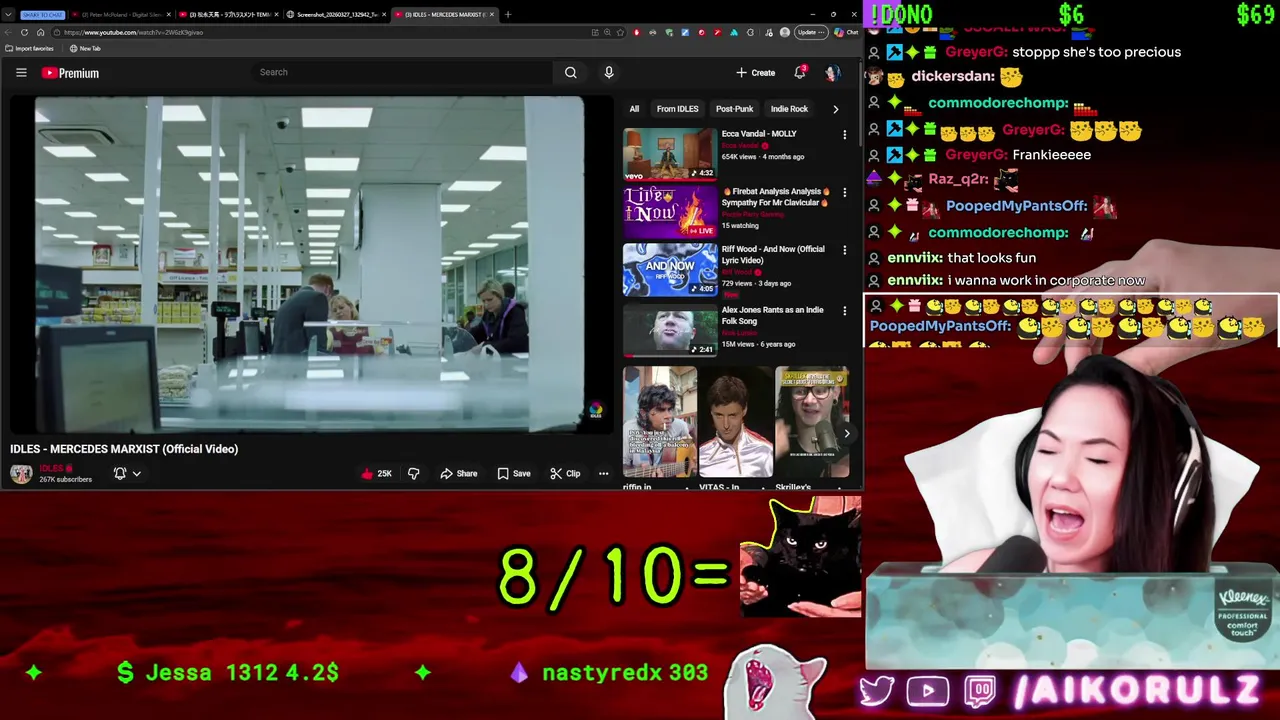Open options menu for Riff Wood video
This screenshot has height=720, width=1280.
click(844, 251)
